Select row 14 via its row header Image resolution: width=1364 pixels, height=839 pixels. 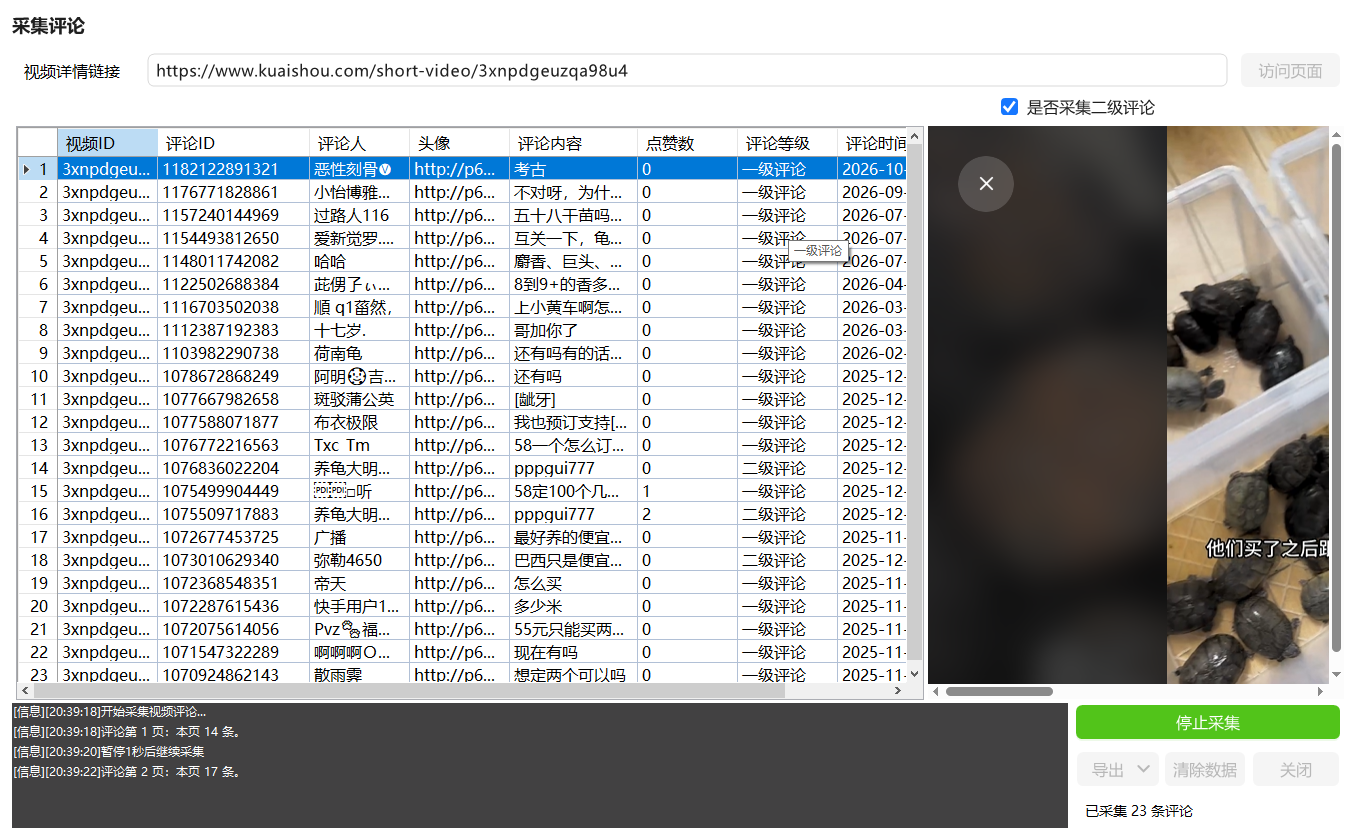(x=37, y=468)
